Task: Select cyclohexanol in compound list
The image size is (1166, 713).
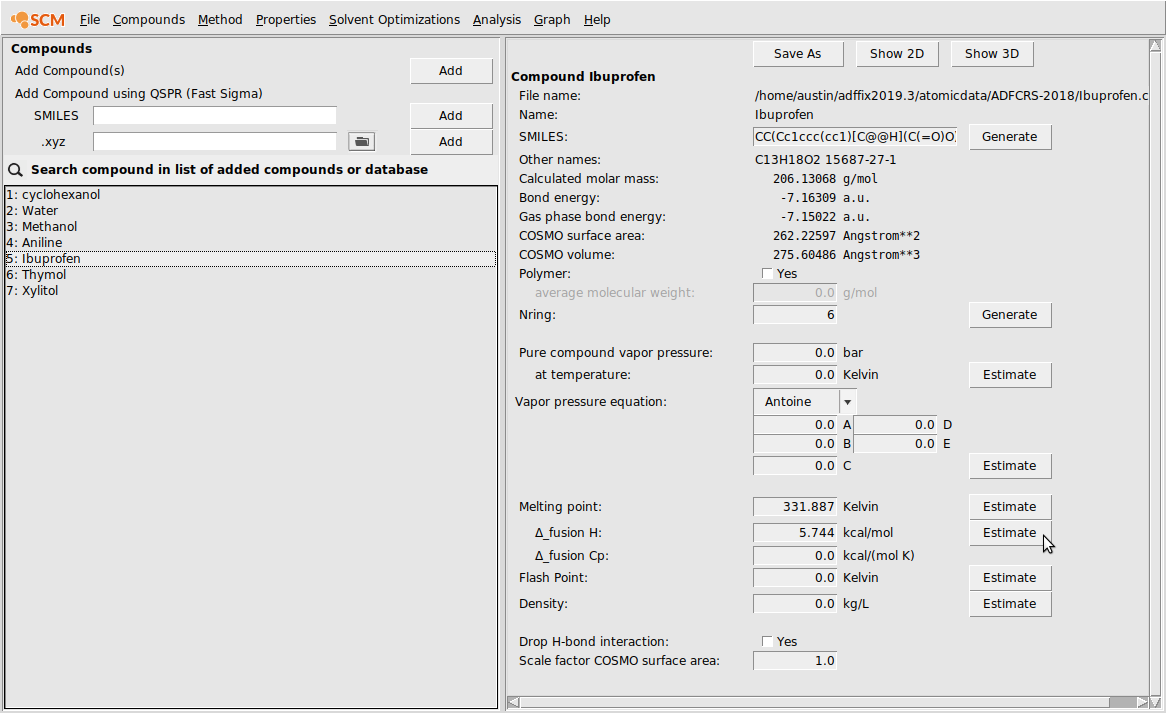Action: point(251,195)
